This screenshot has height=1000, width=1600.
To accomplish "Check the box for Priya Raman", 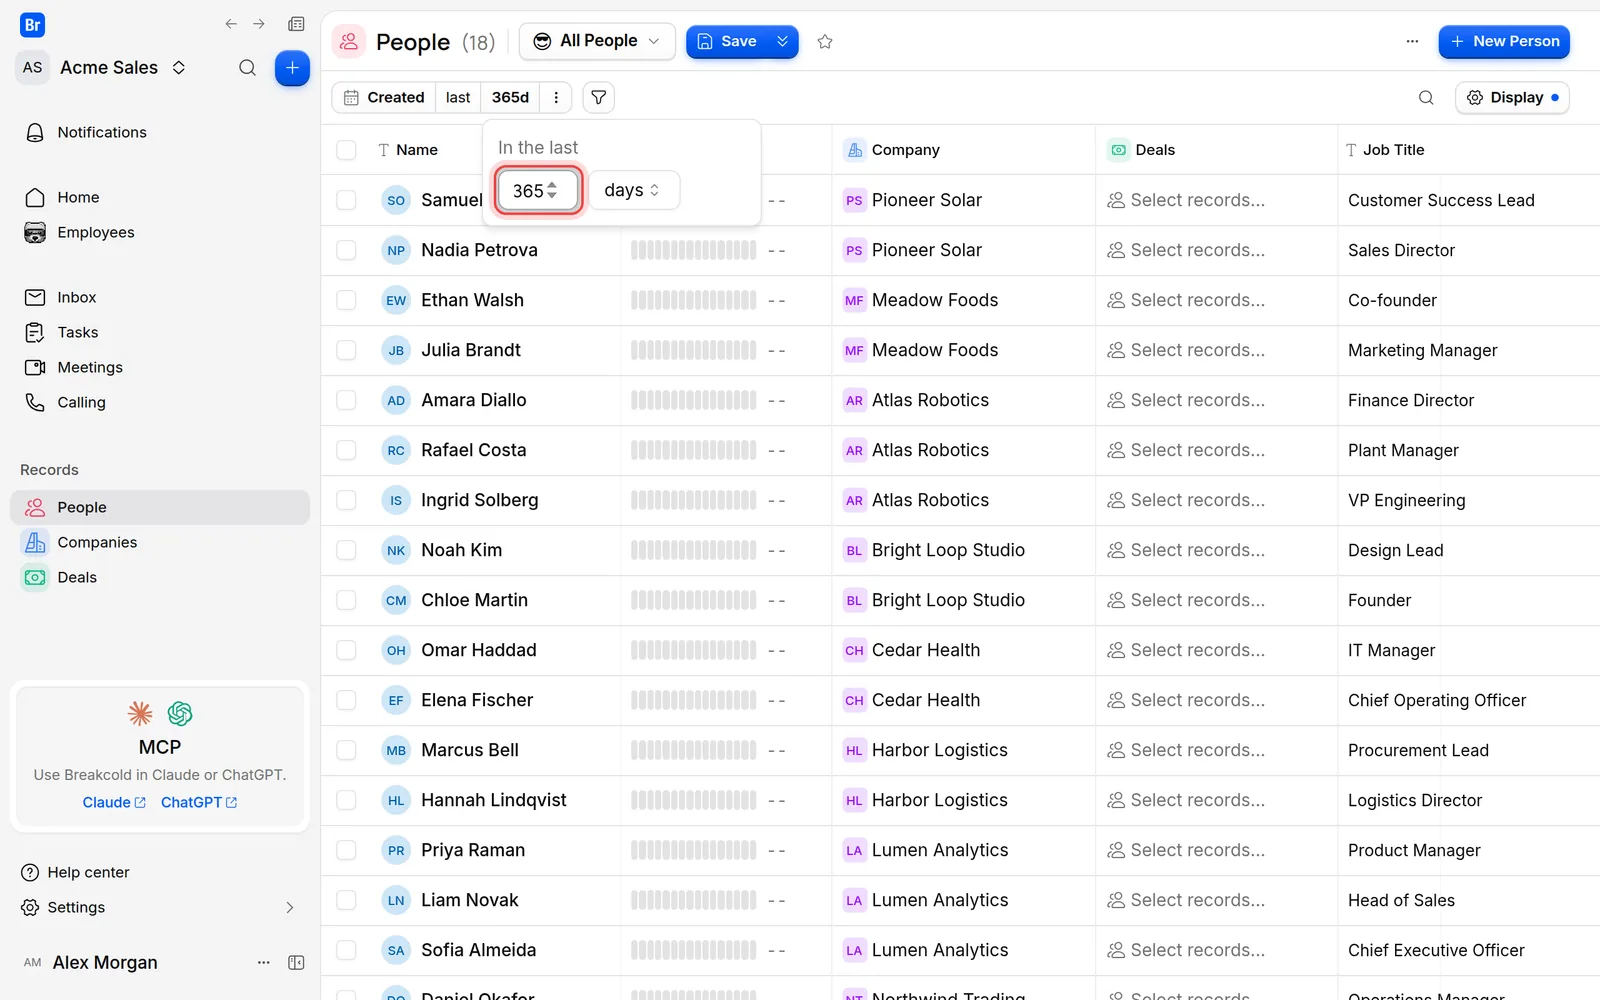I will [x=346, y=850].
